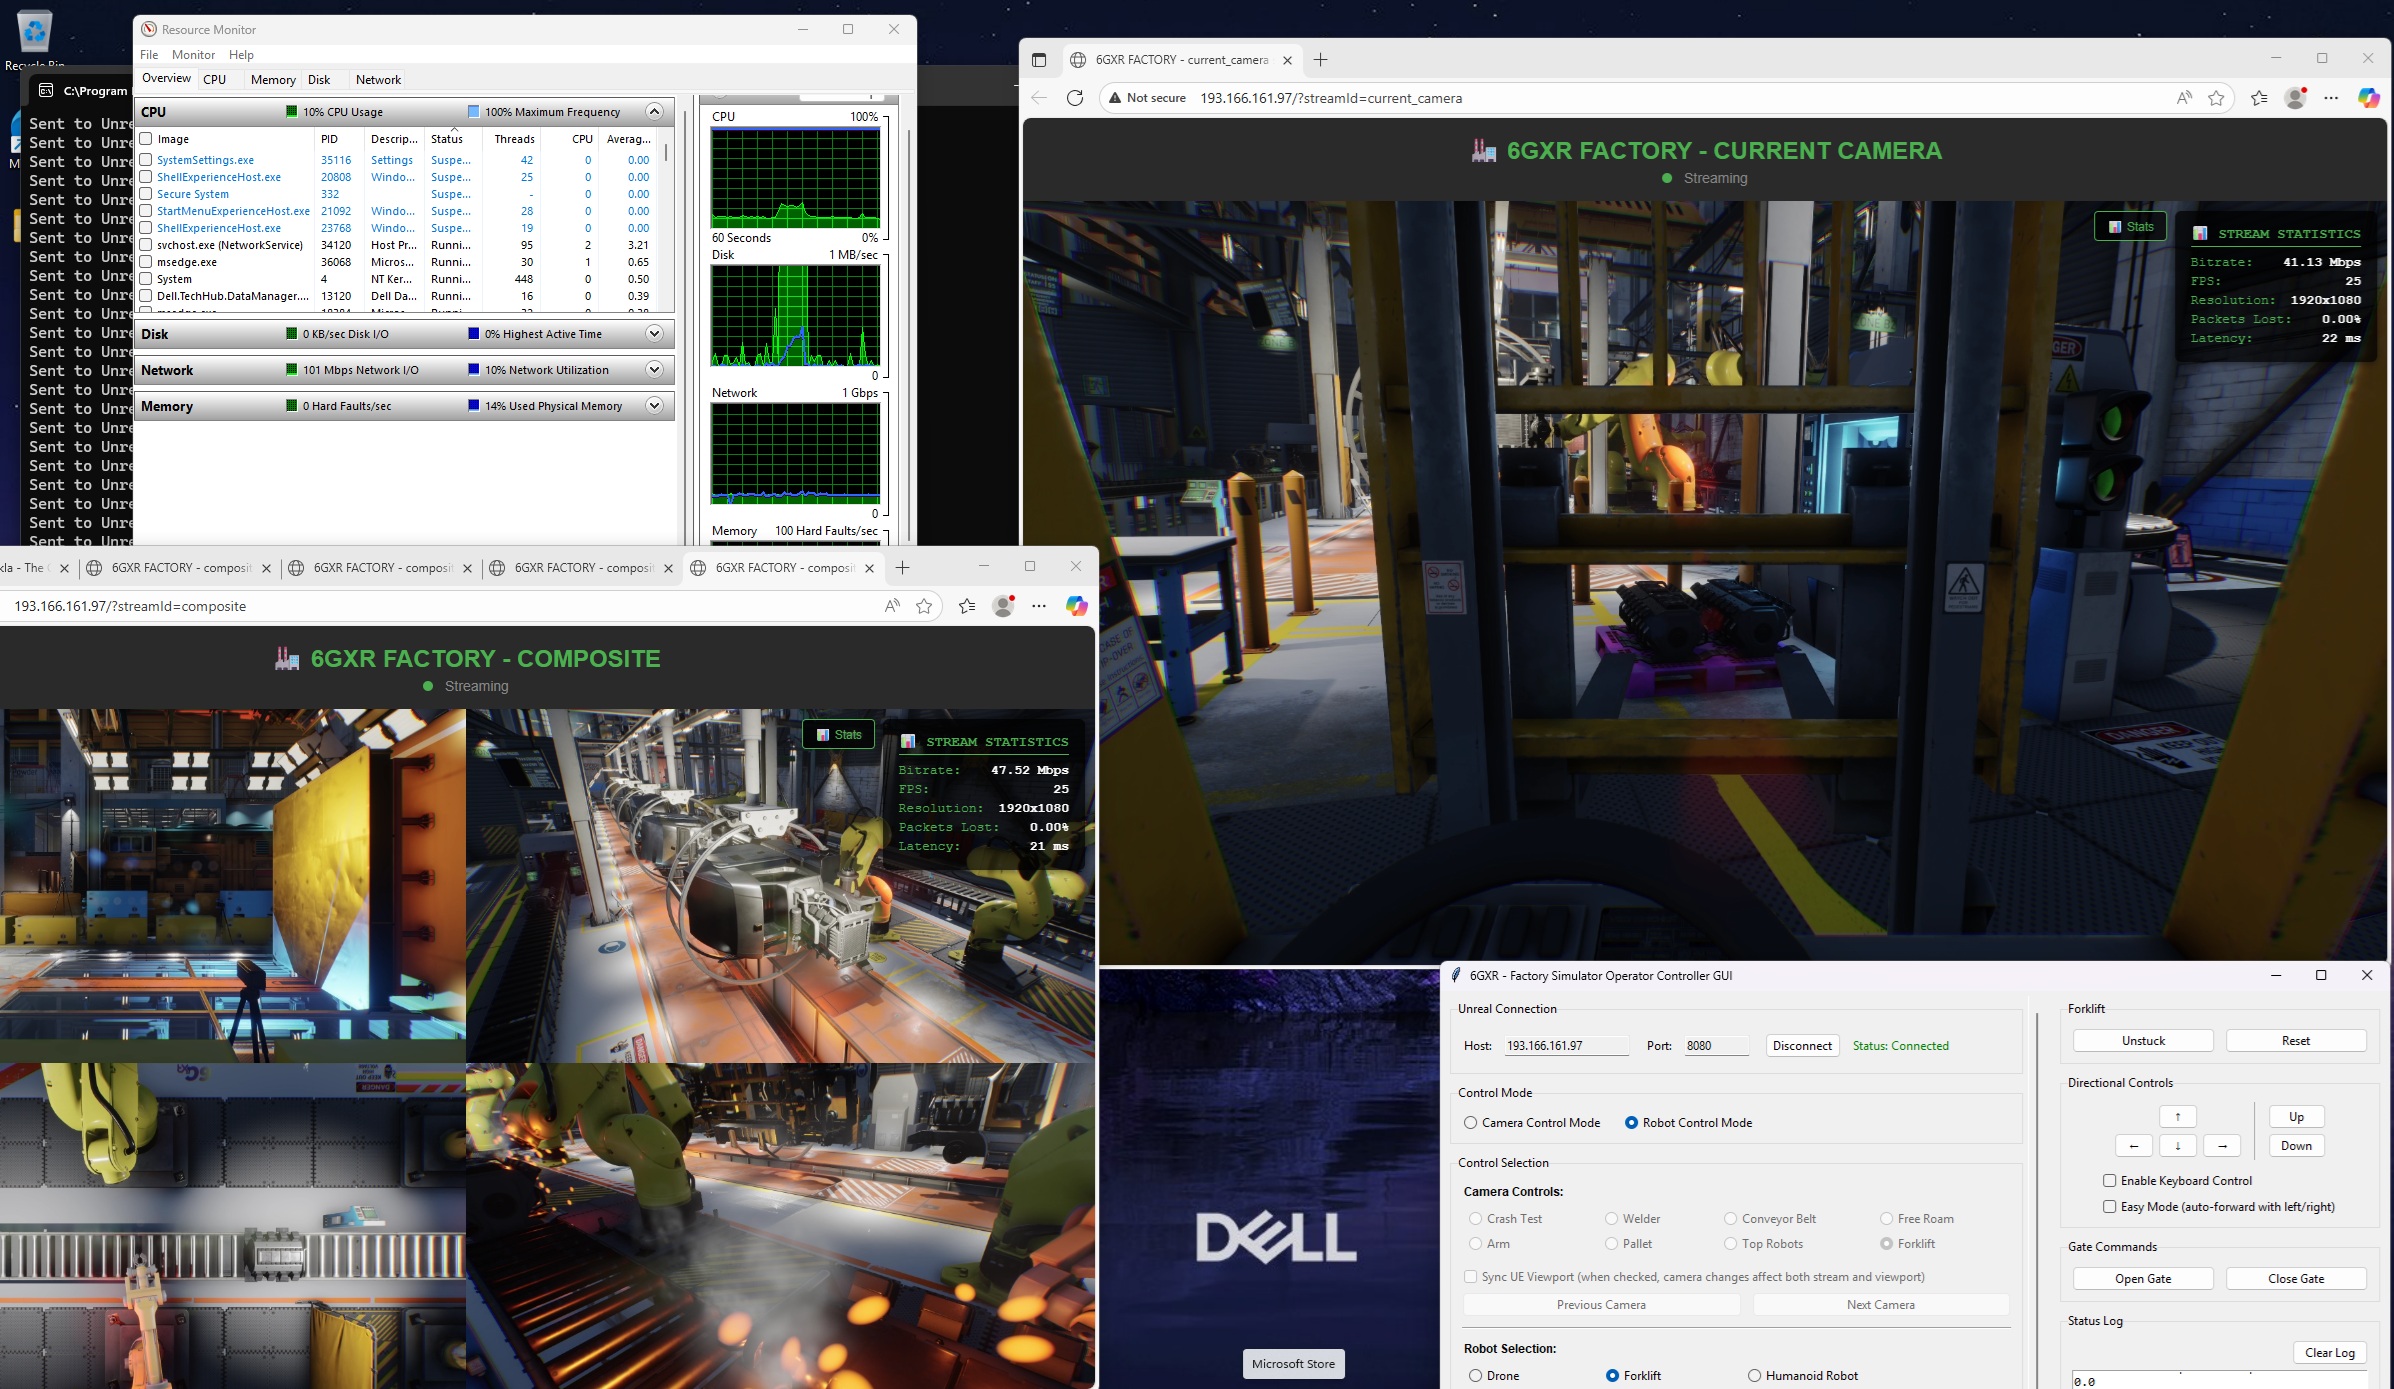
Task: Open Copilot in the Edge toolbar
Action: point(2368,98)
